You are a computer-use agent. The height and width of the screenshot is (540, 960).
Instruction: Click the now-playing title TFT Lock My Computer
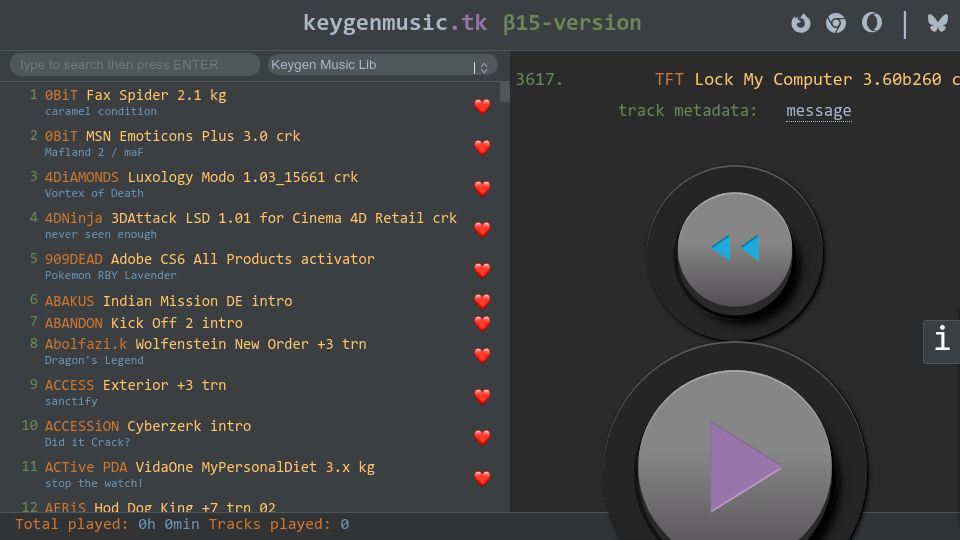click(807, 80)
